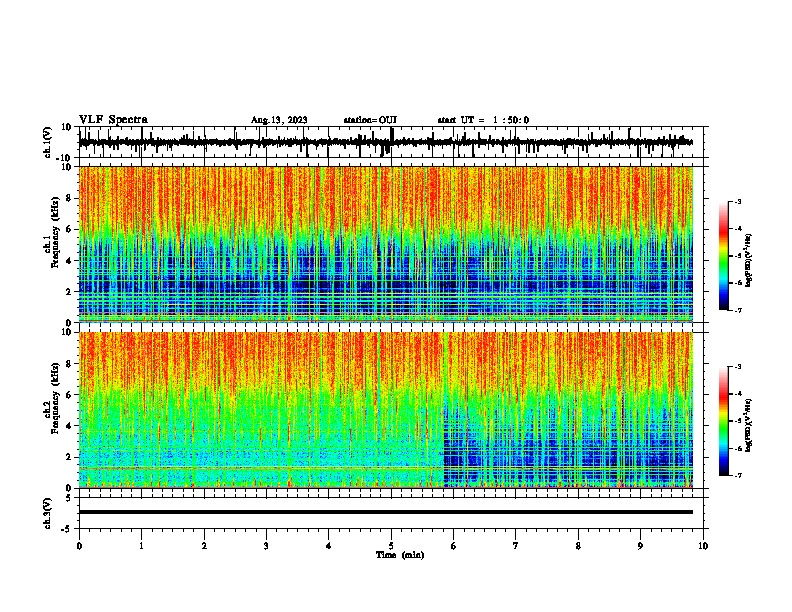This screenshot has height=612, width=792.
Task: Click the "2" kHz tick on ch.2 frequency axis
Action: tap(69, 457)
